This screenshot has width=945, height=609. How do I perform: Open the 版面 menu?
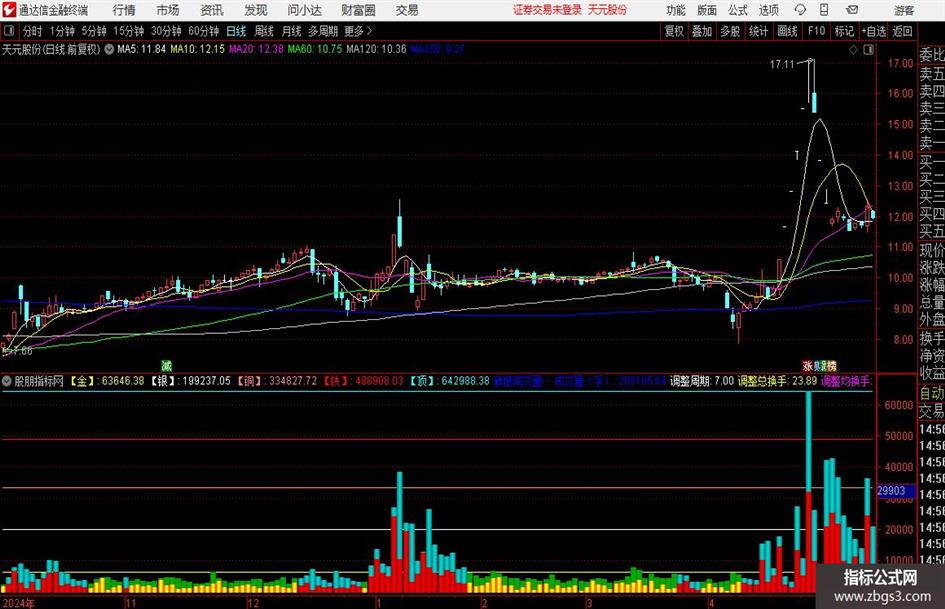pos(707,10)
